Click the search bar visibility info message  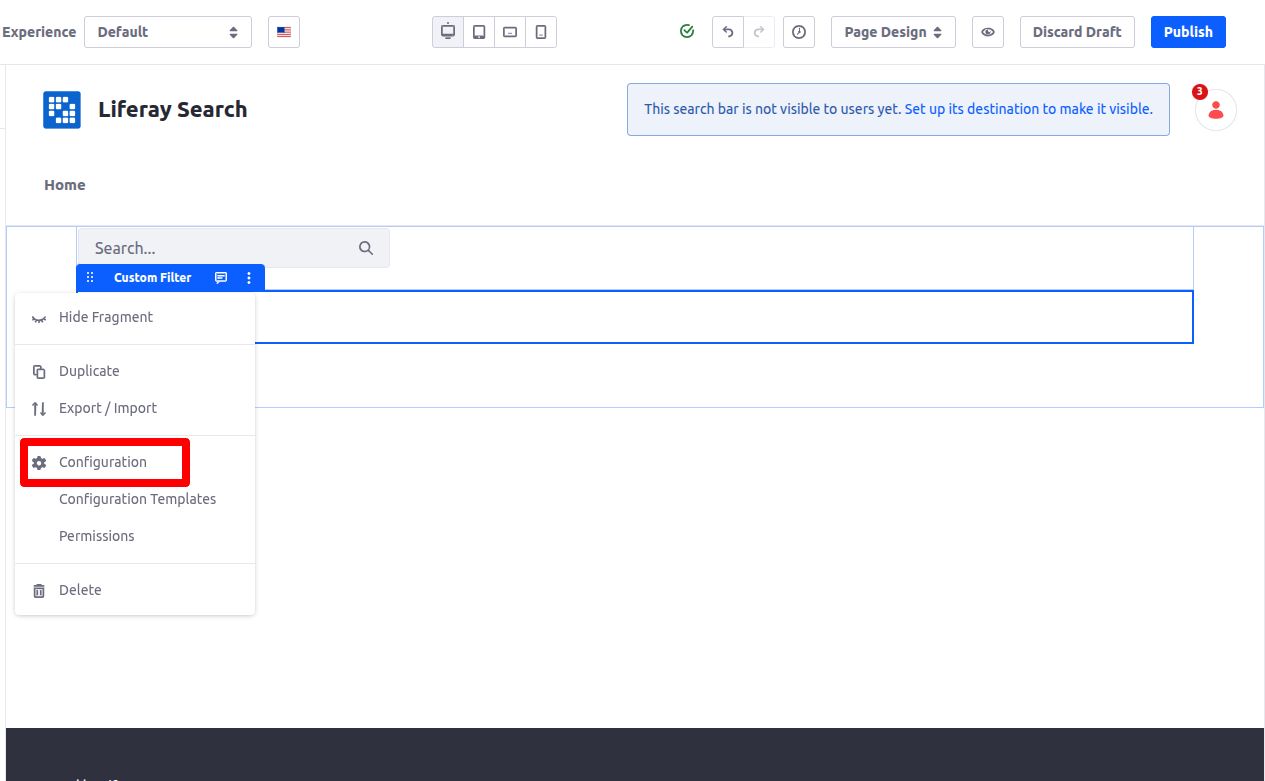click(898, 109)
